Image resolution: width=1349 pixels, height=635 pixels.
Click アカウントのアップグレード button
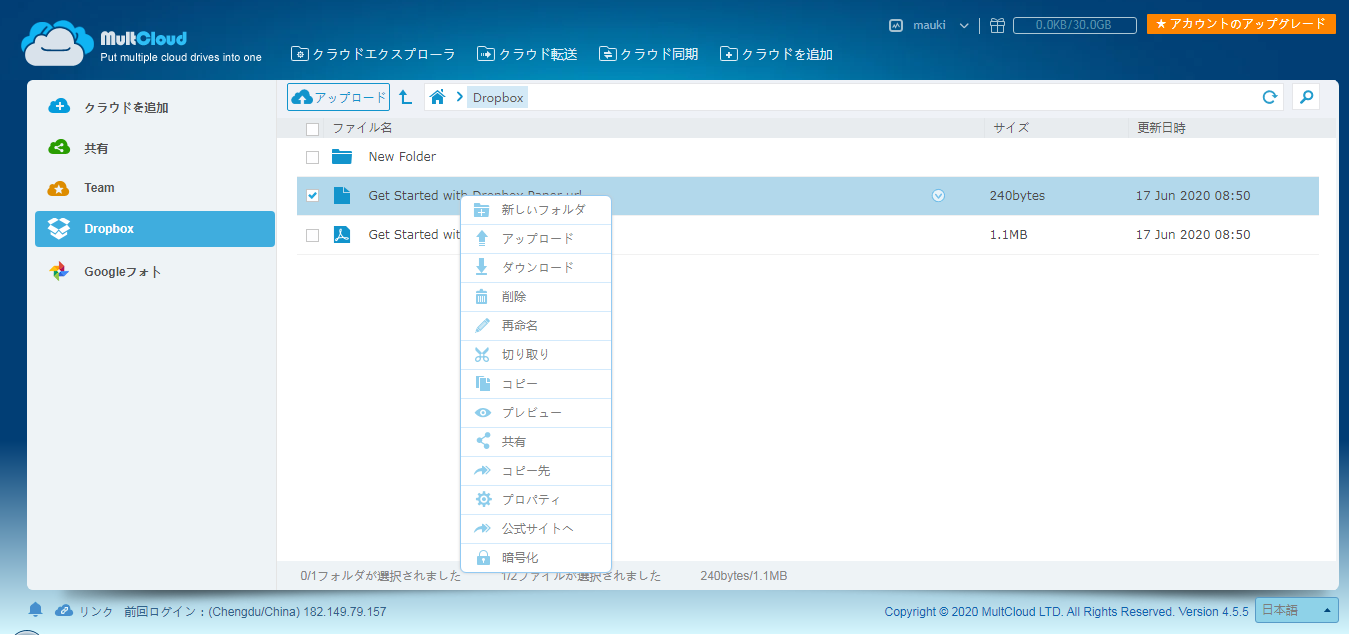tap(1241, 23)
